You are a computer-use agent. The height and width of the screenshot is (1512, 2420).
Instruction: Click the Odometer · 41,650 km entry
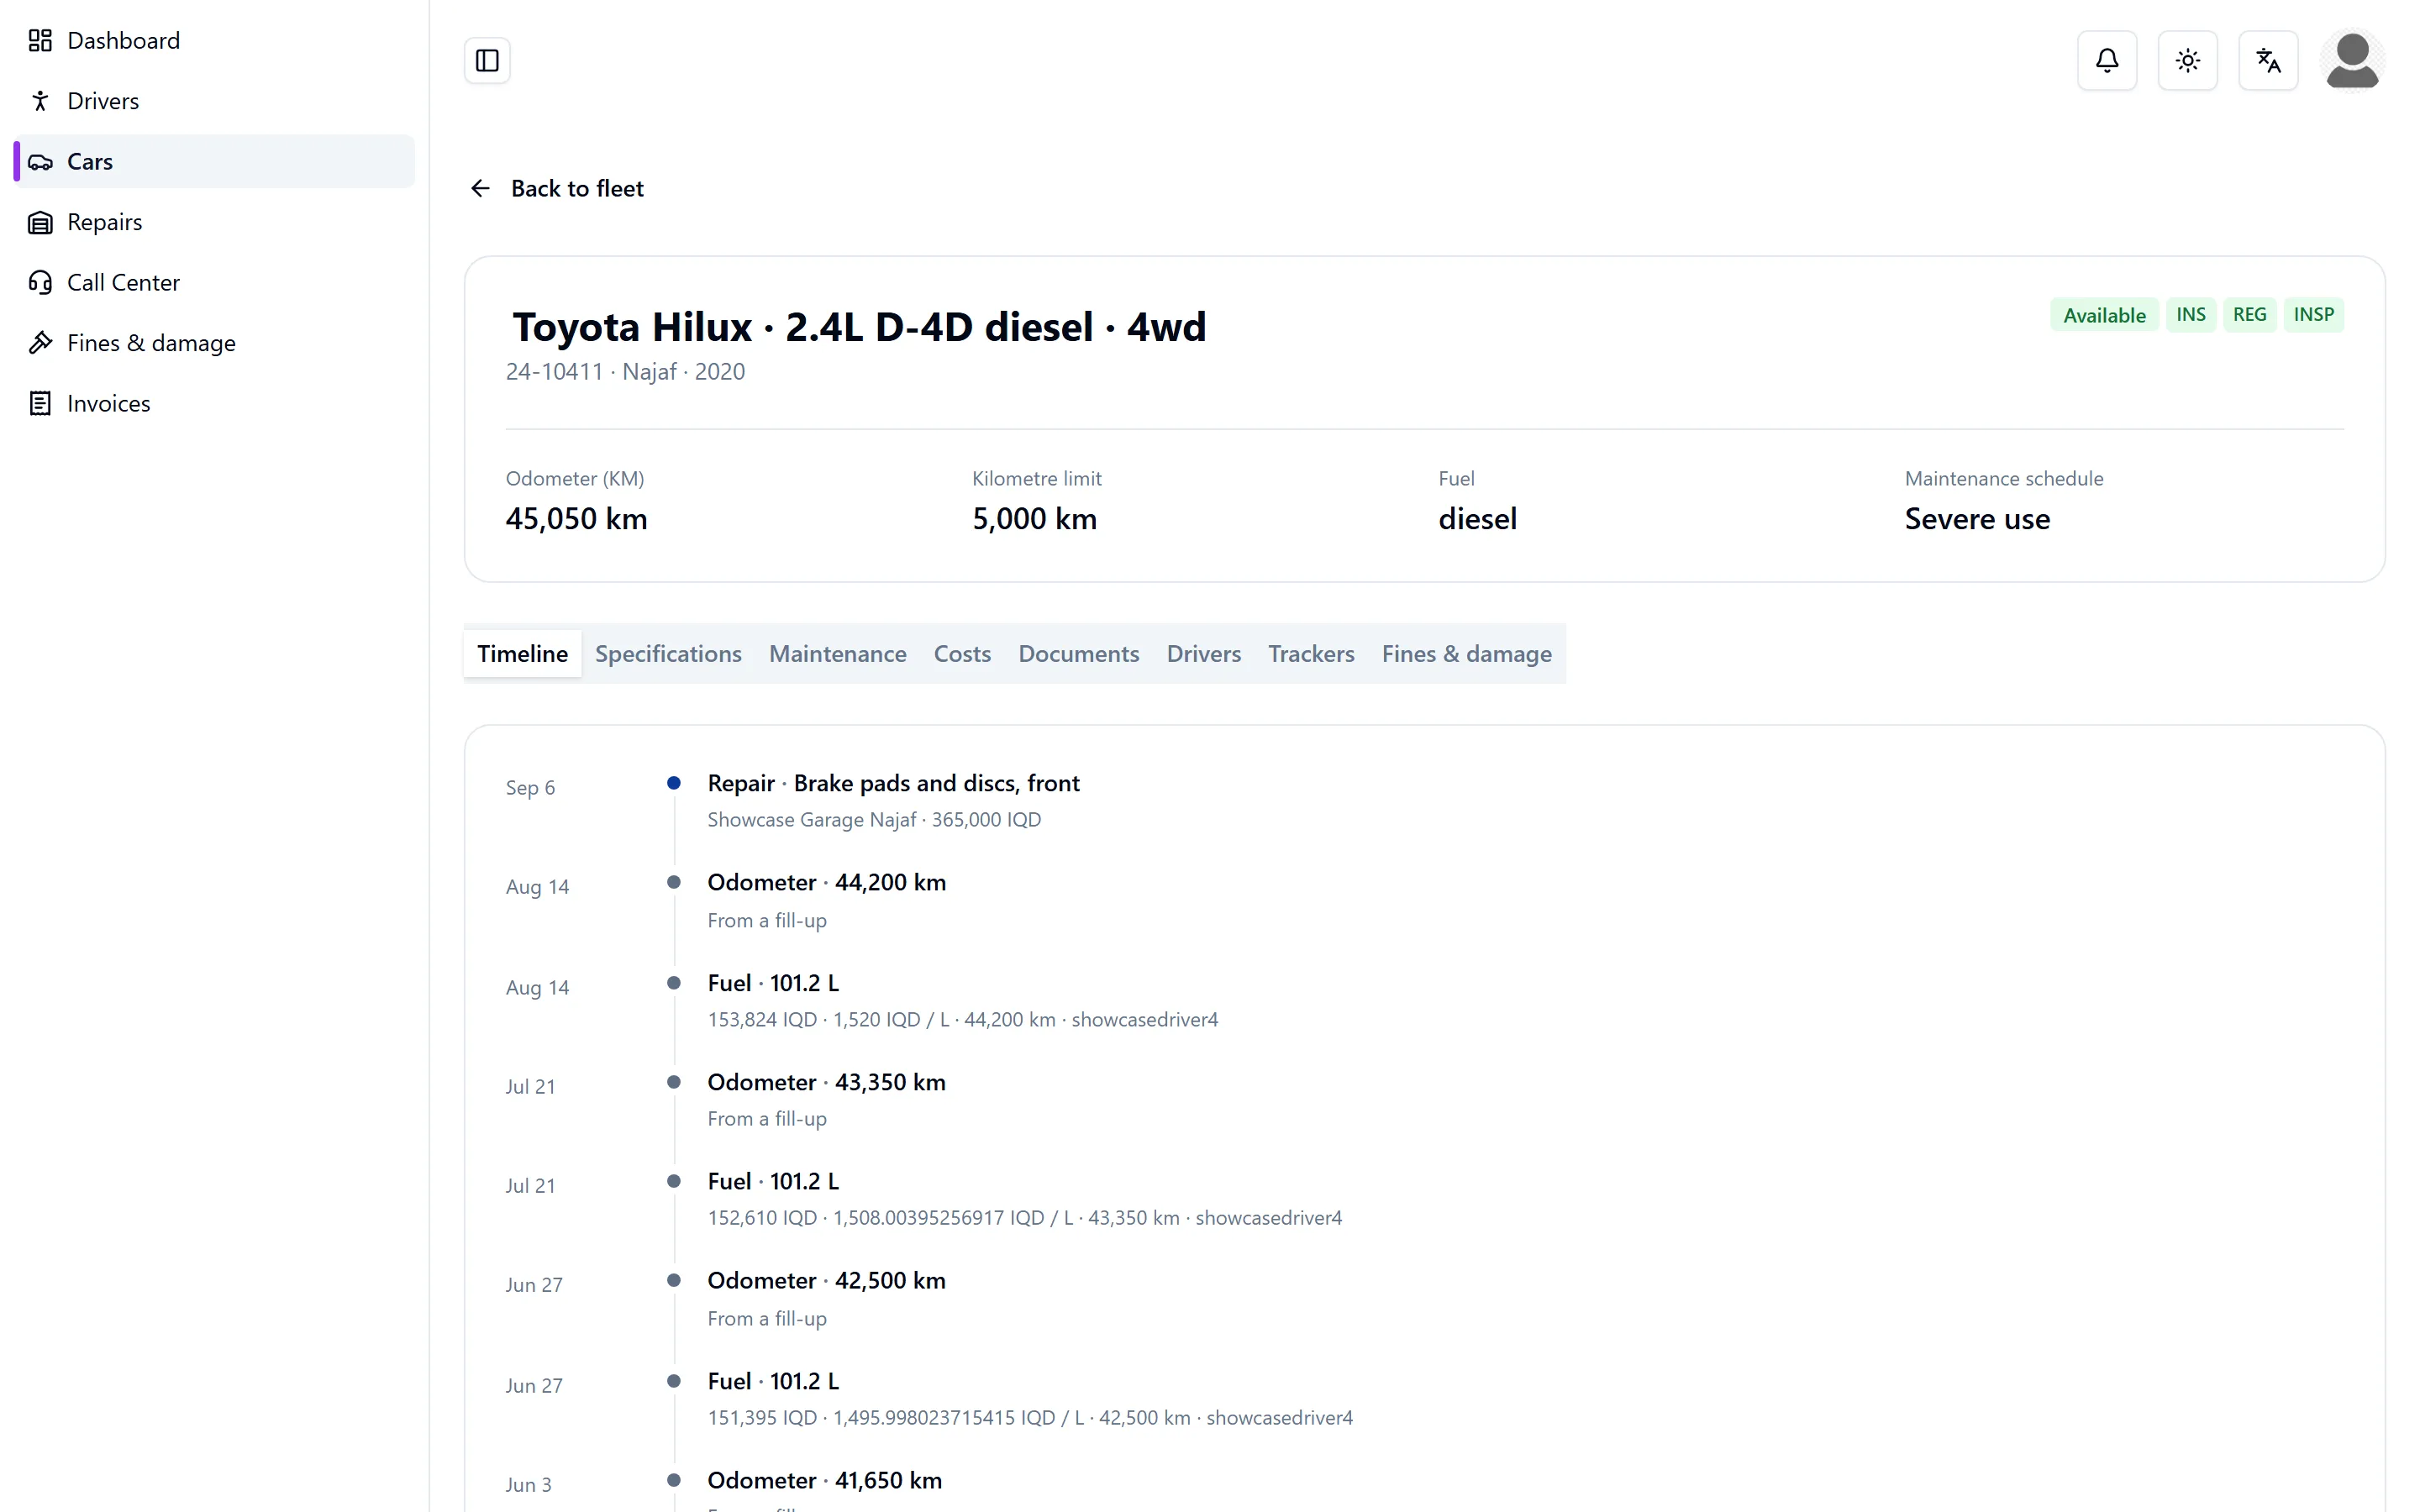click(x=824, y=1481)
